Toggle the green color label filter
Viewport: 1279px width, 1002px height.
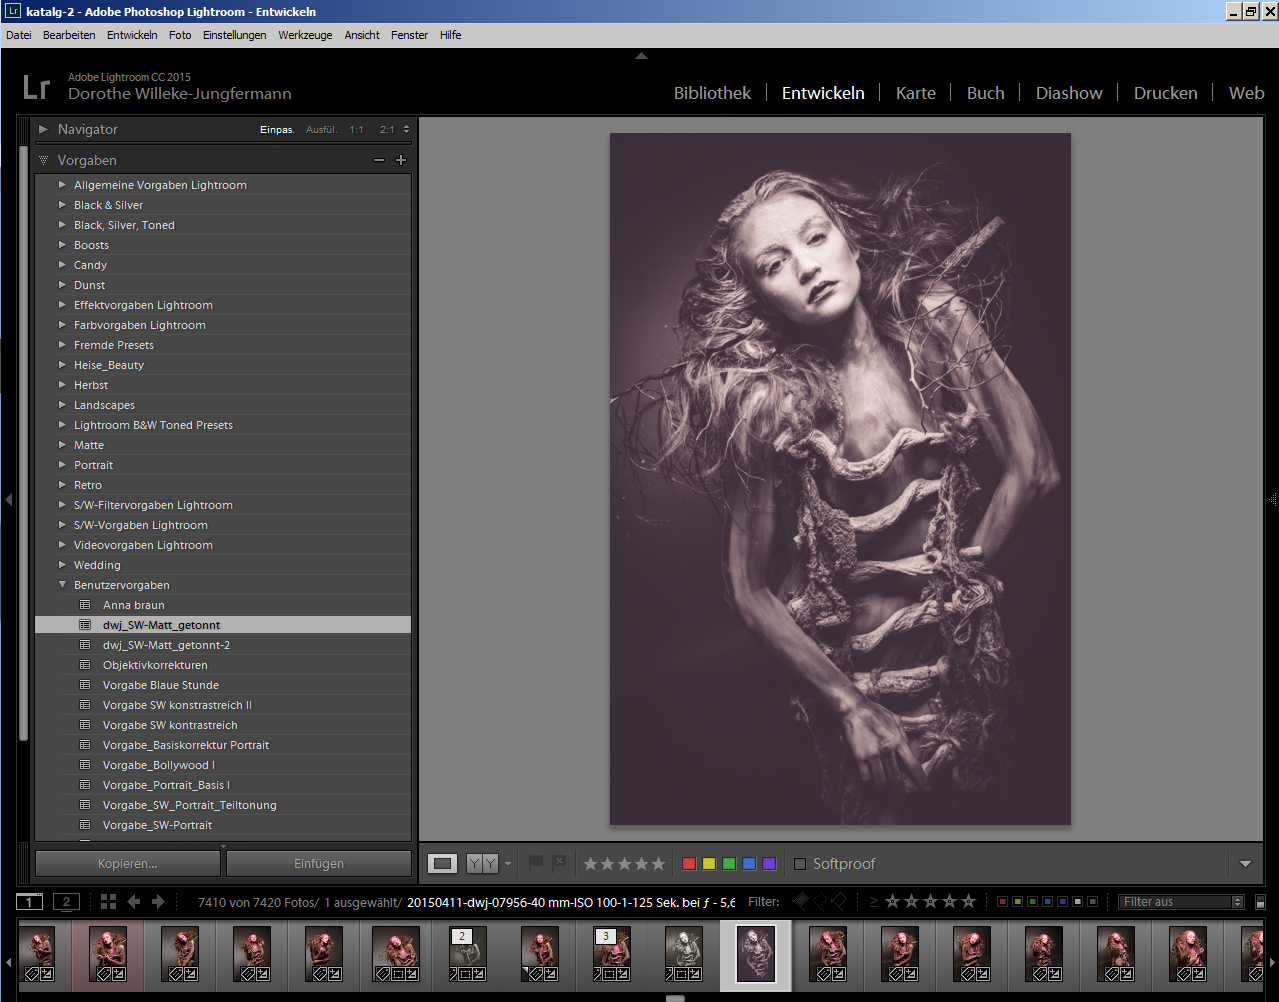(1032, 901)
